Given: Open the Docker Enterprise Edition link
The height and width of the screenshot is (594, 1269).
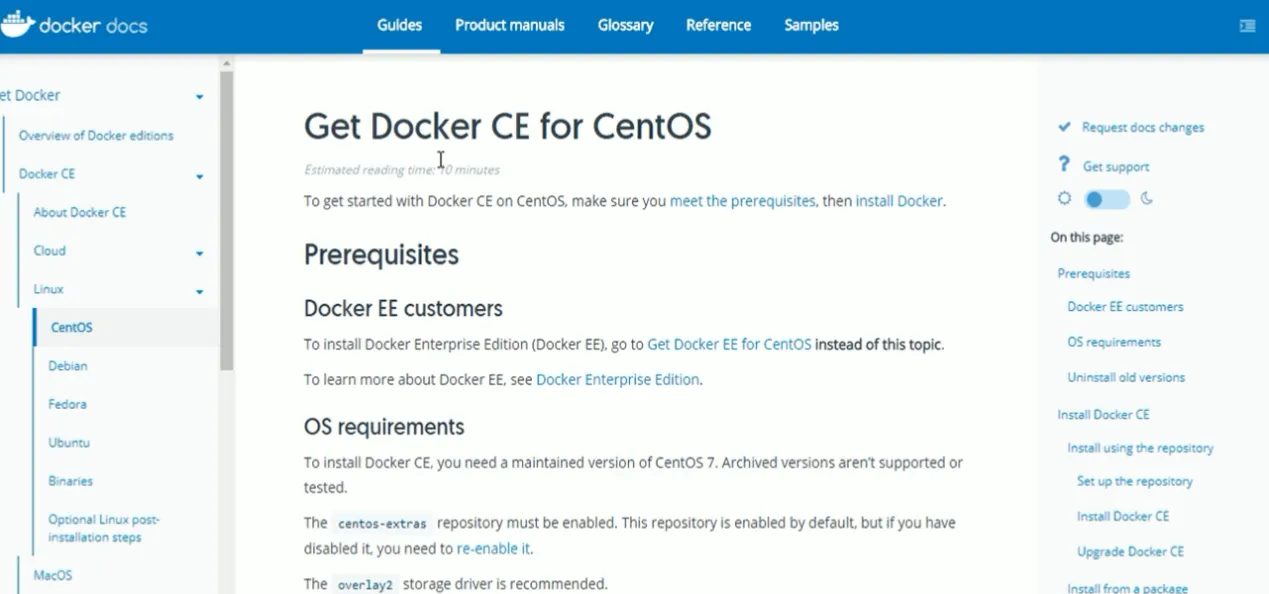Looking at the screenshot, I should coord(617,379).
